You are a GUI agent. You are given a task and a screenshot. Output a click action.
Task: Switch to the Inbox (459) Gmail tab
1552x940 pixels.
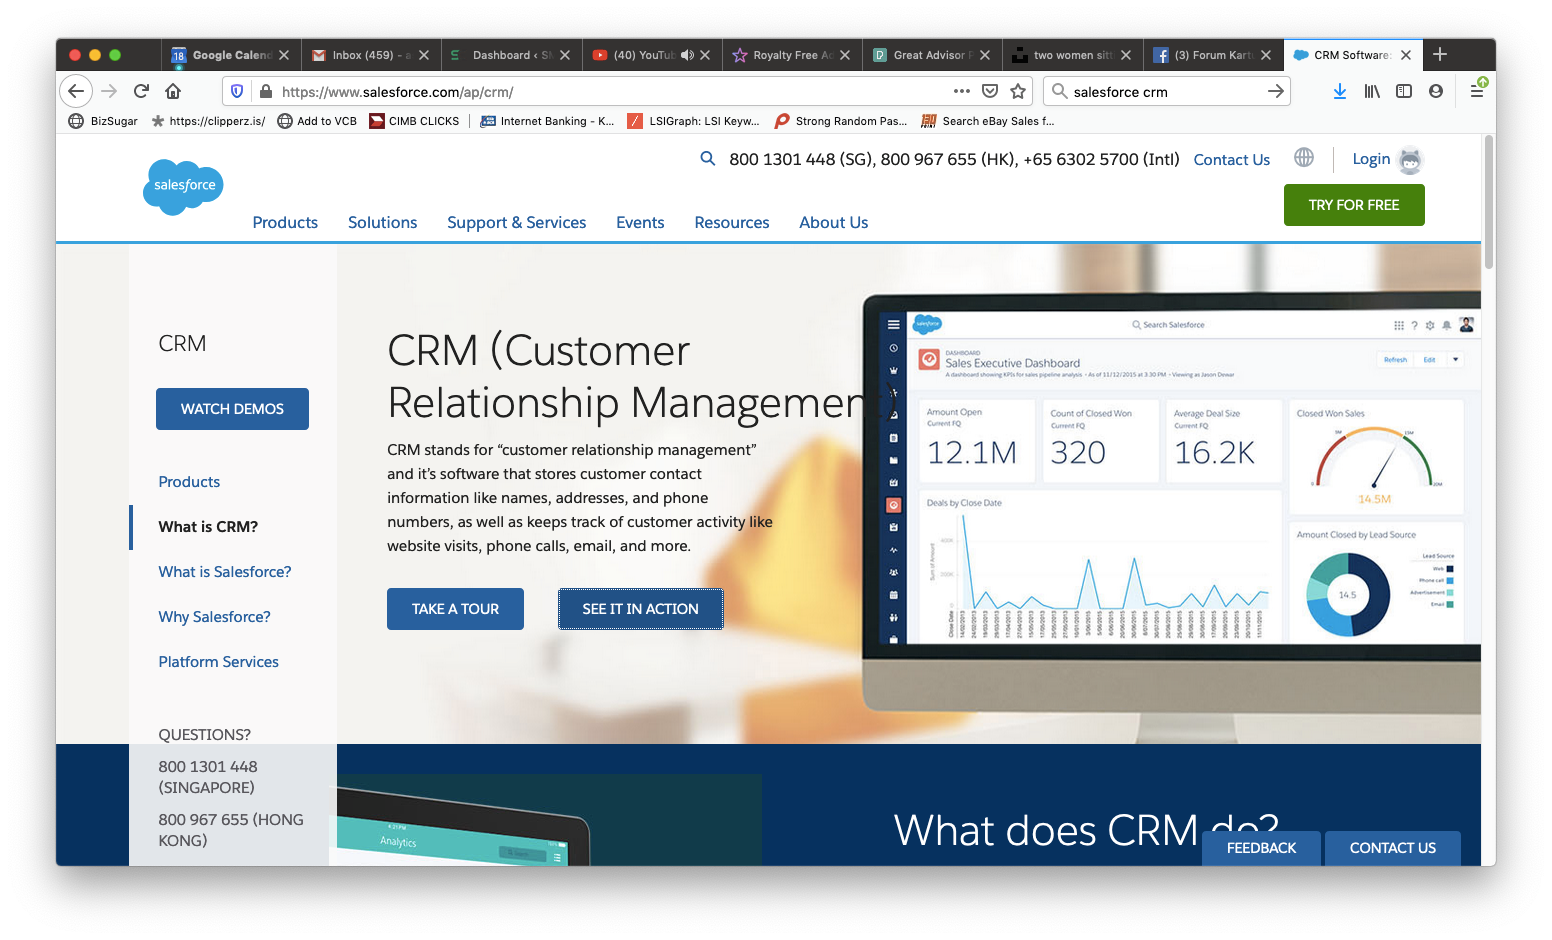370,55
